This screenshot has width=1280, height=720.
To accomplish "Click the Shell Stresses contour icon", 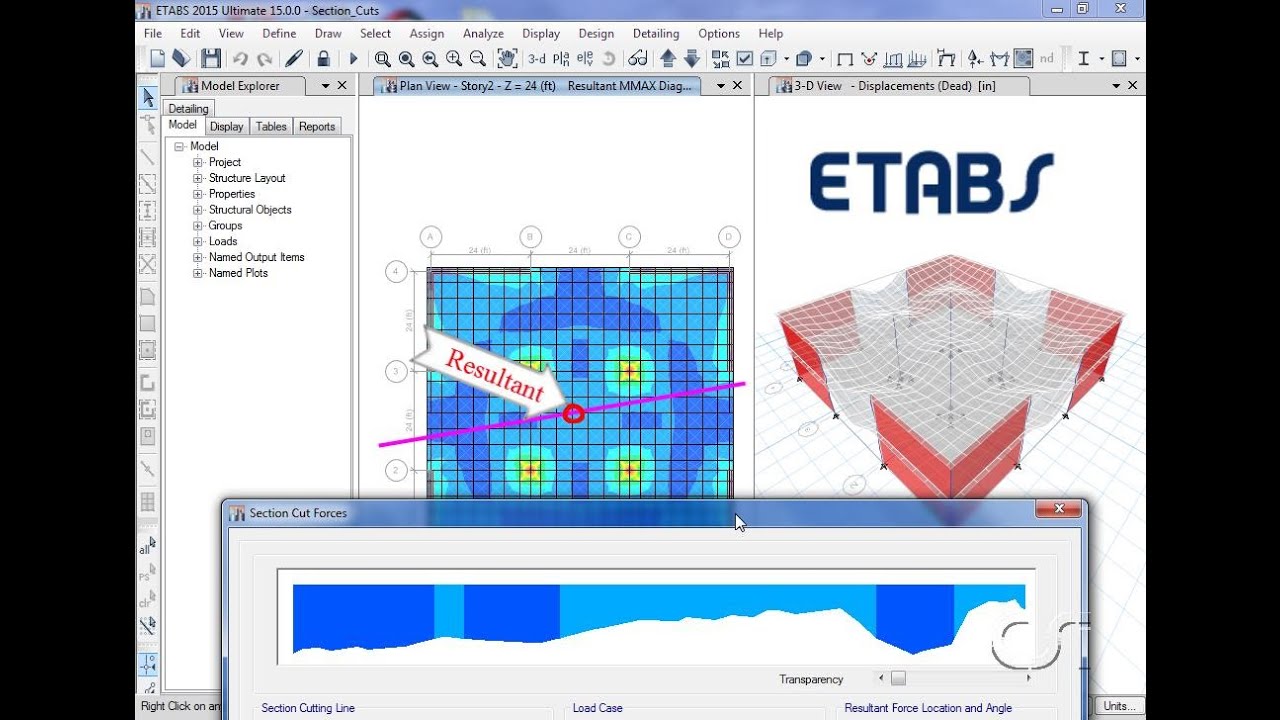I will pos(1023,59).
